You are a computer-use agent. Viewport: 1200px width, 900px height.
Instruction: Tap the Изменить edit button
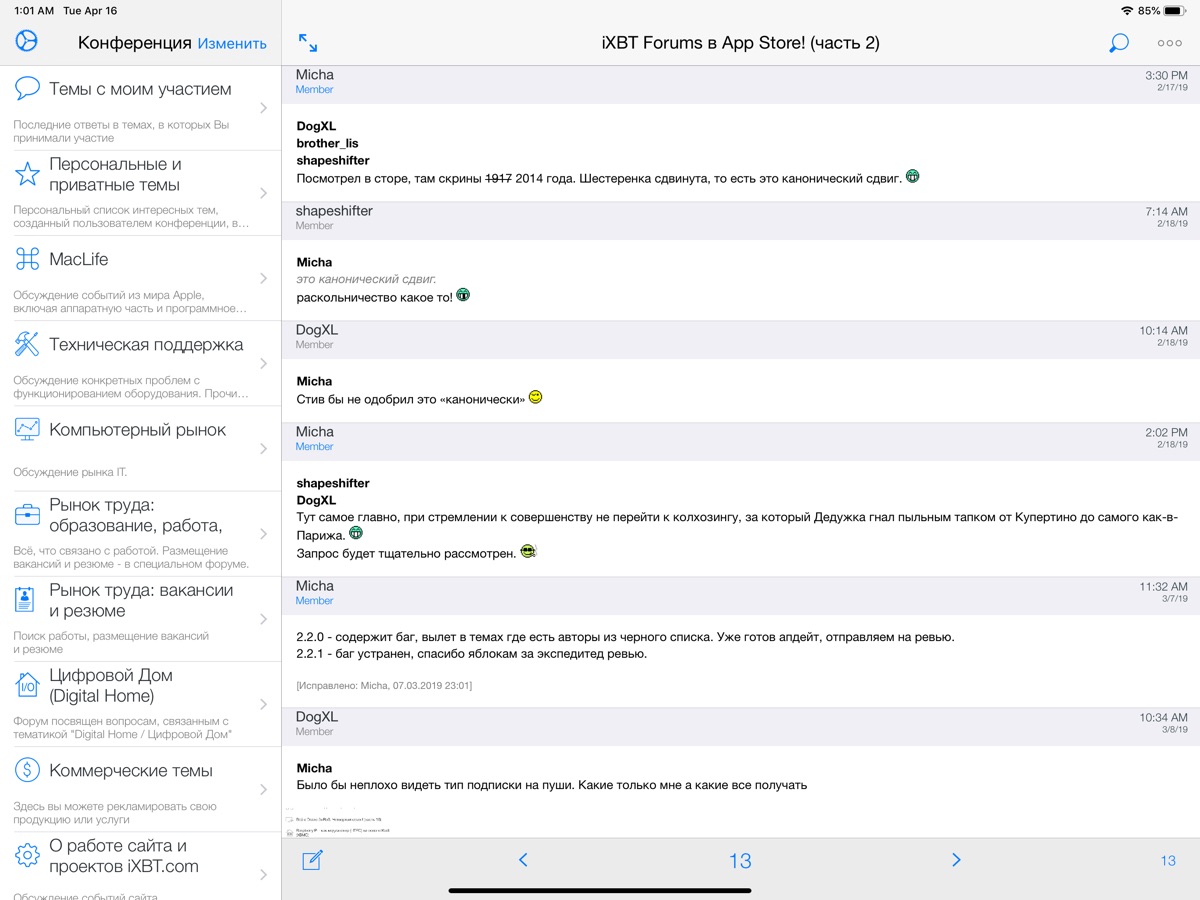[232, 43]
